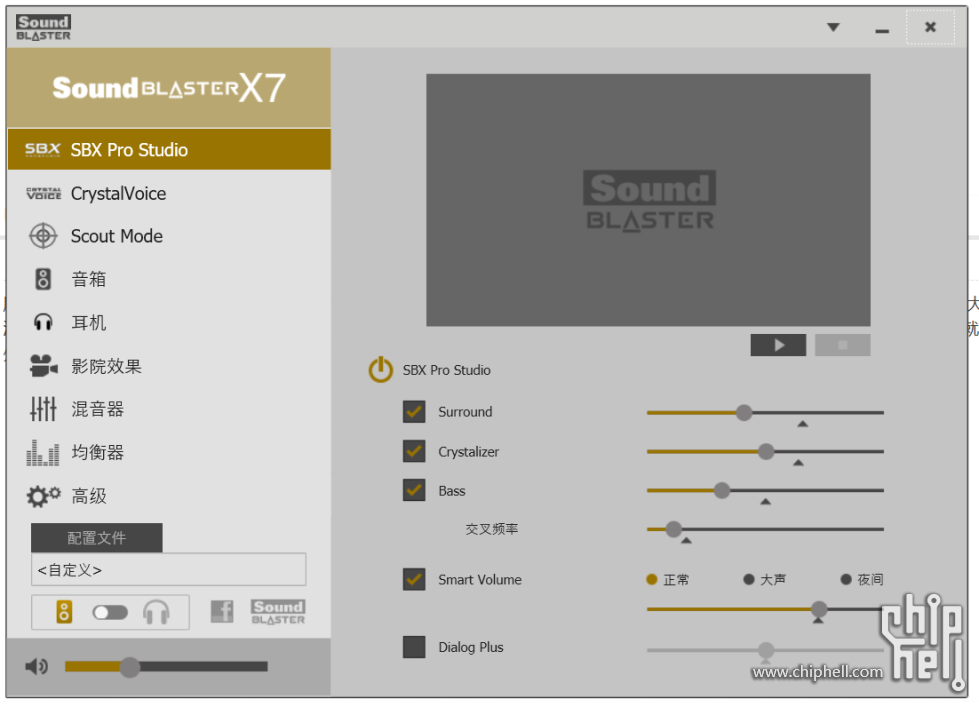Uncheck the Smart Volume checkbox
979x707 pixels.
pyautogui.click(x=414, y=580)
